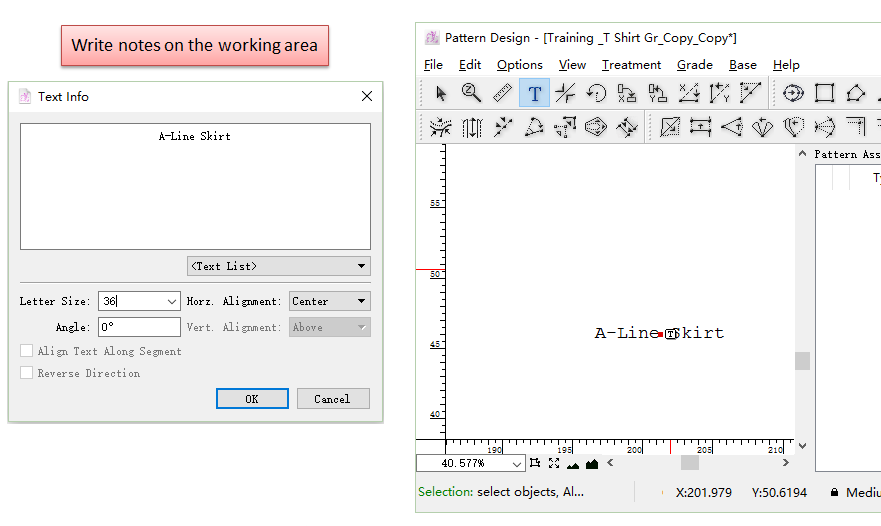Open the zoom percentage dropdown
This screenshot has height=526, width=881.
(x=517, y=464)
